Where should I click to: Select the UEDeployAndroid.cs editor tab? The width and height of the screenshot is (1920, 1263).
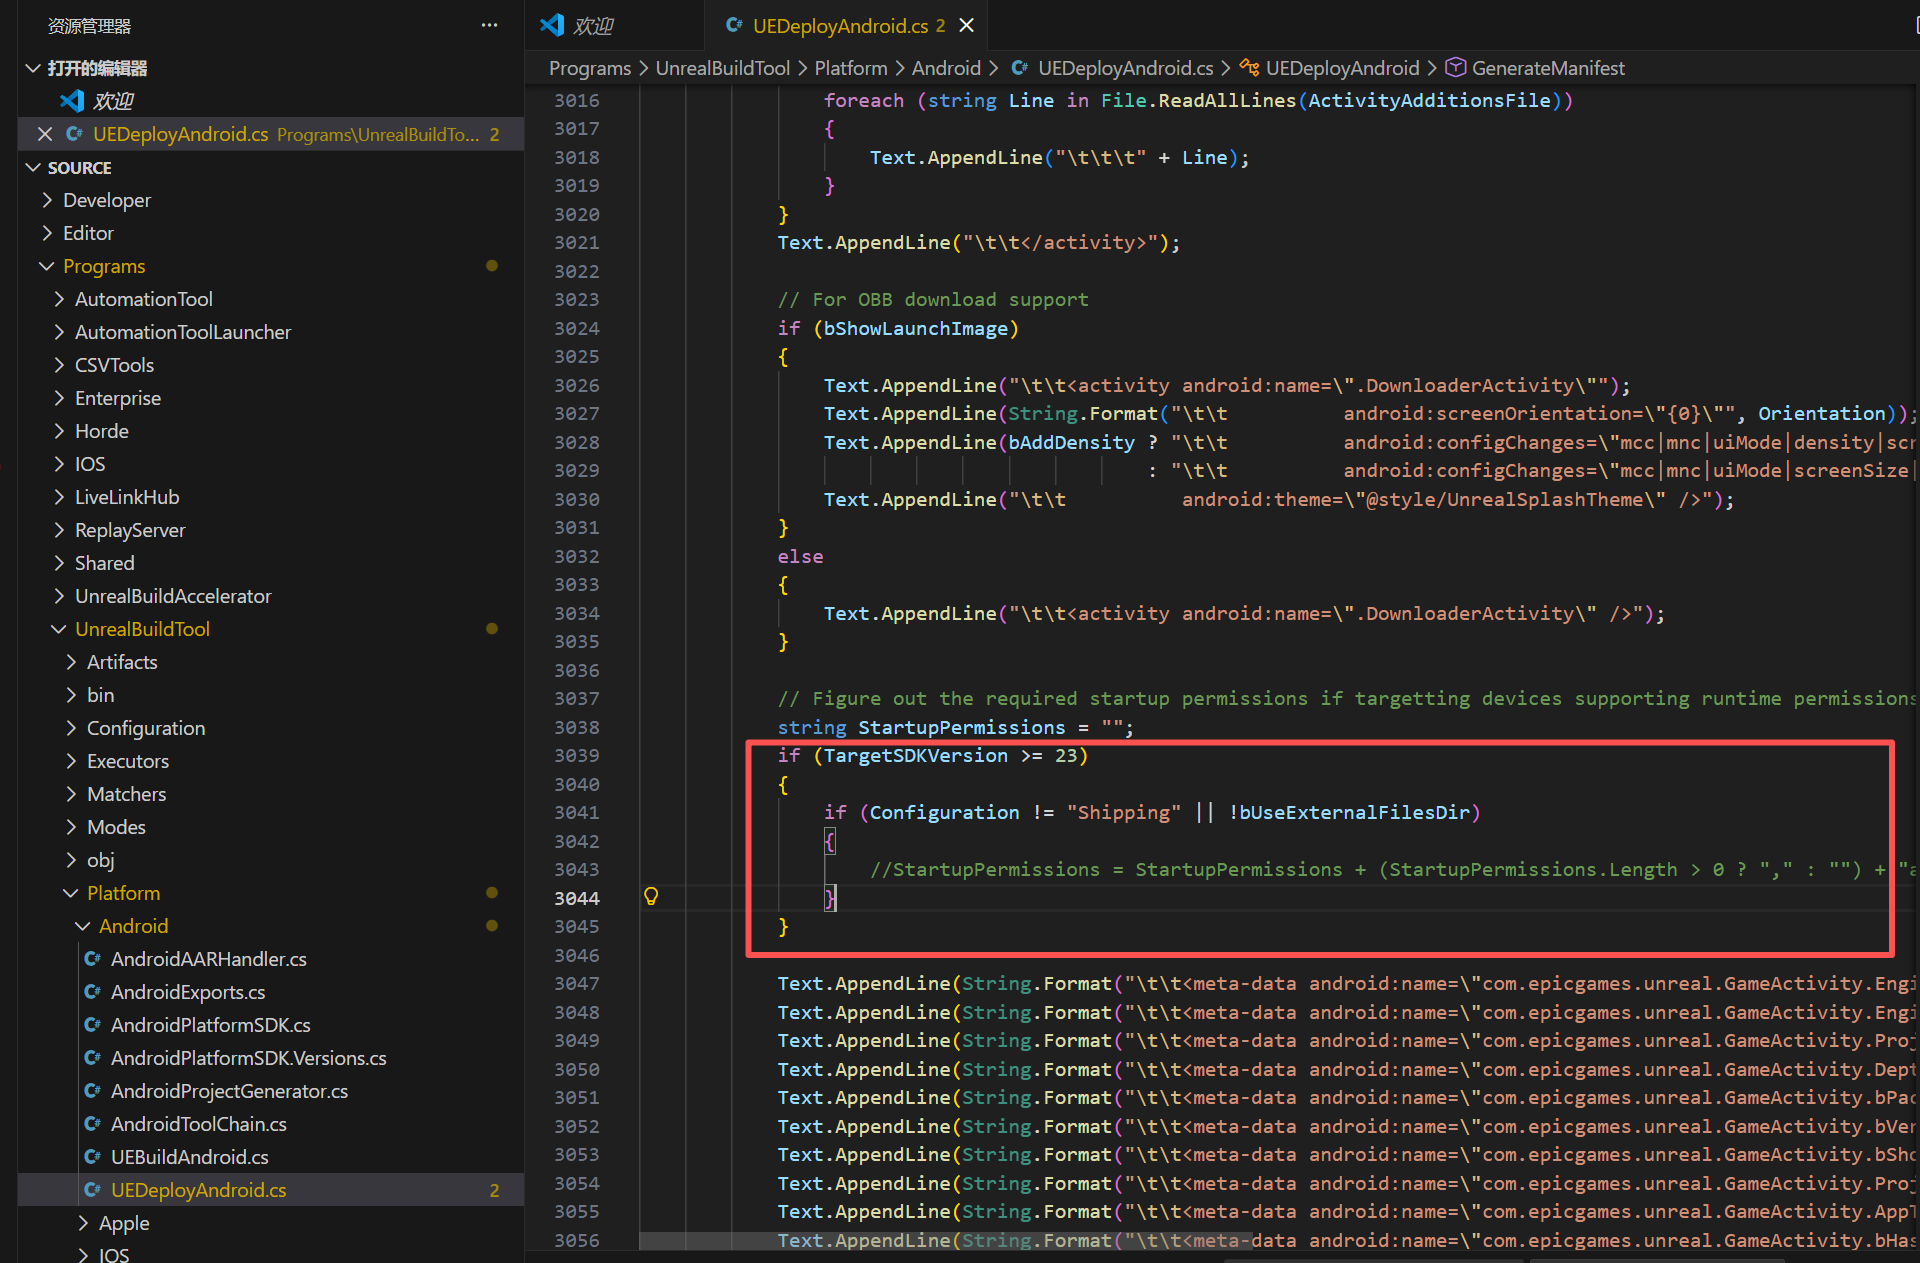click(840, 26)
